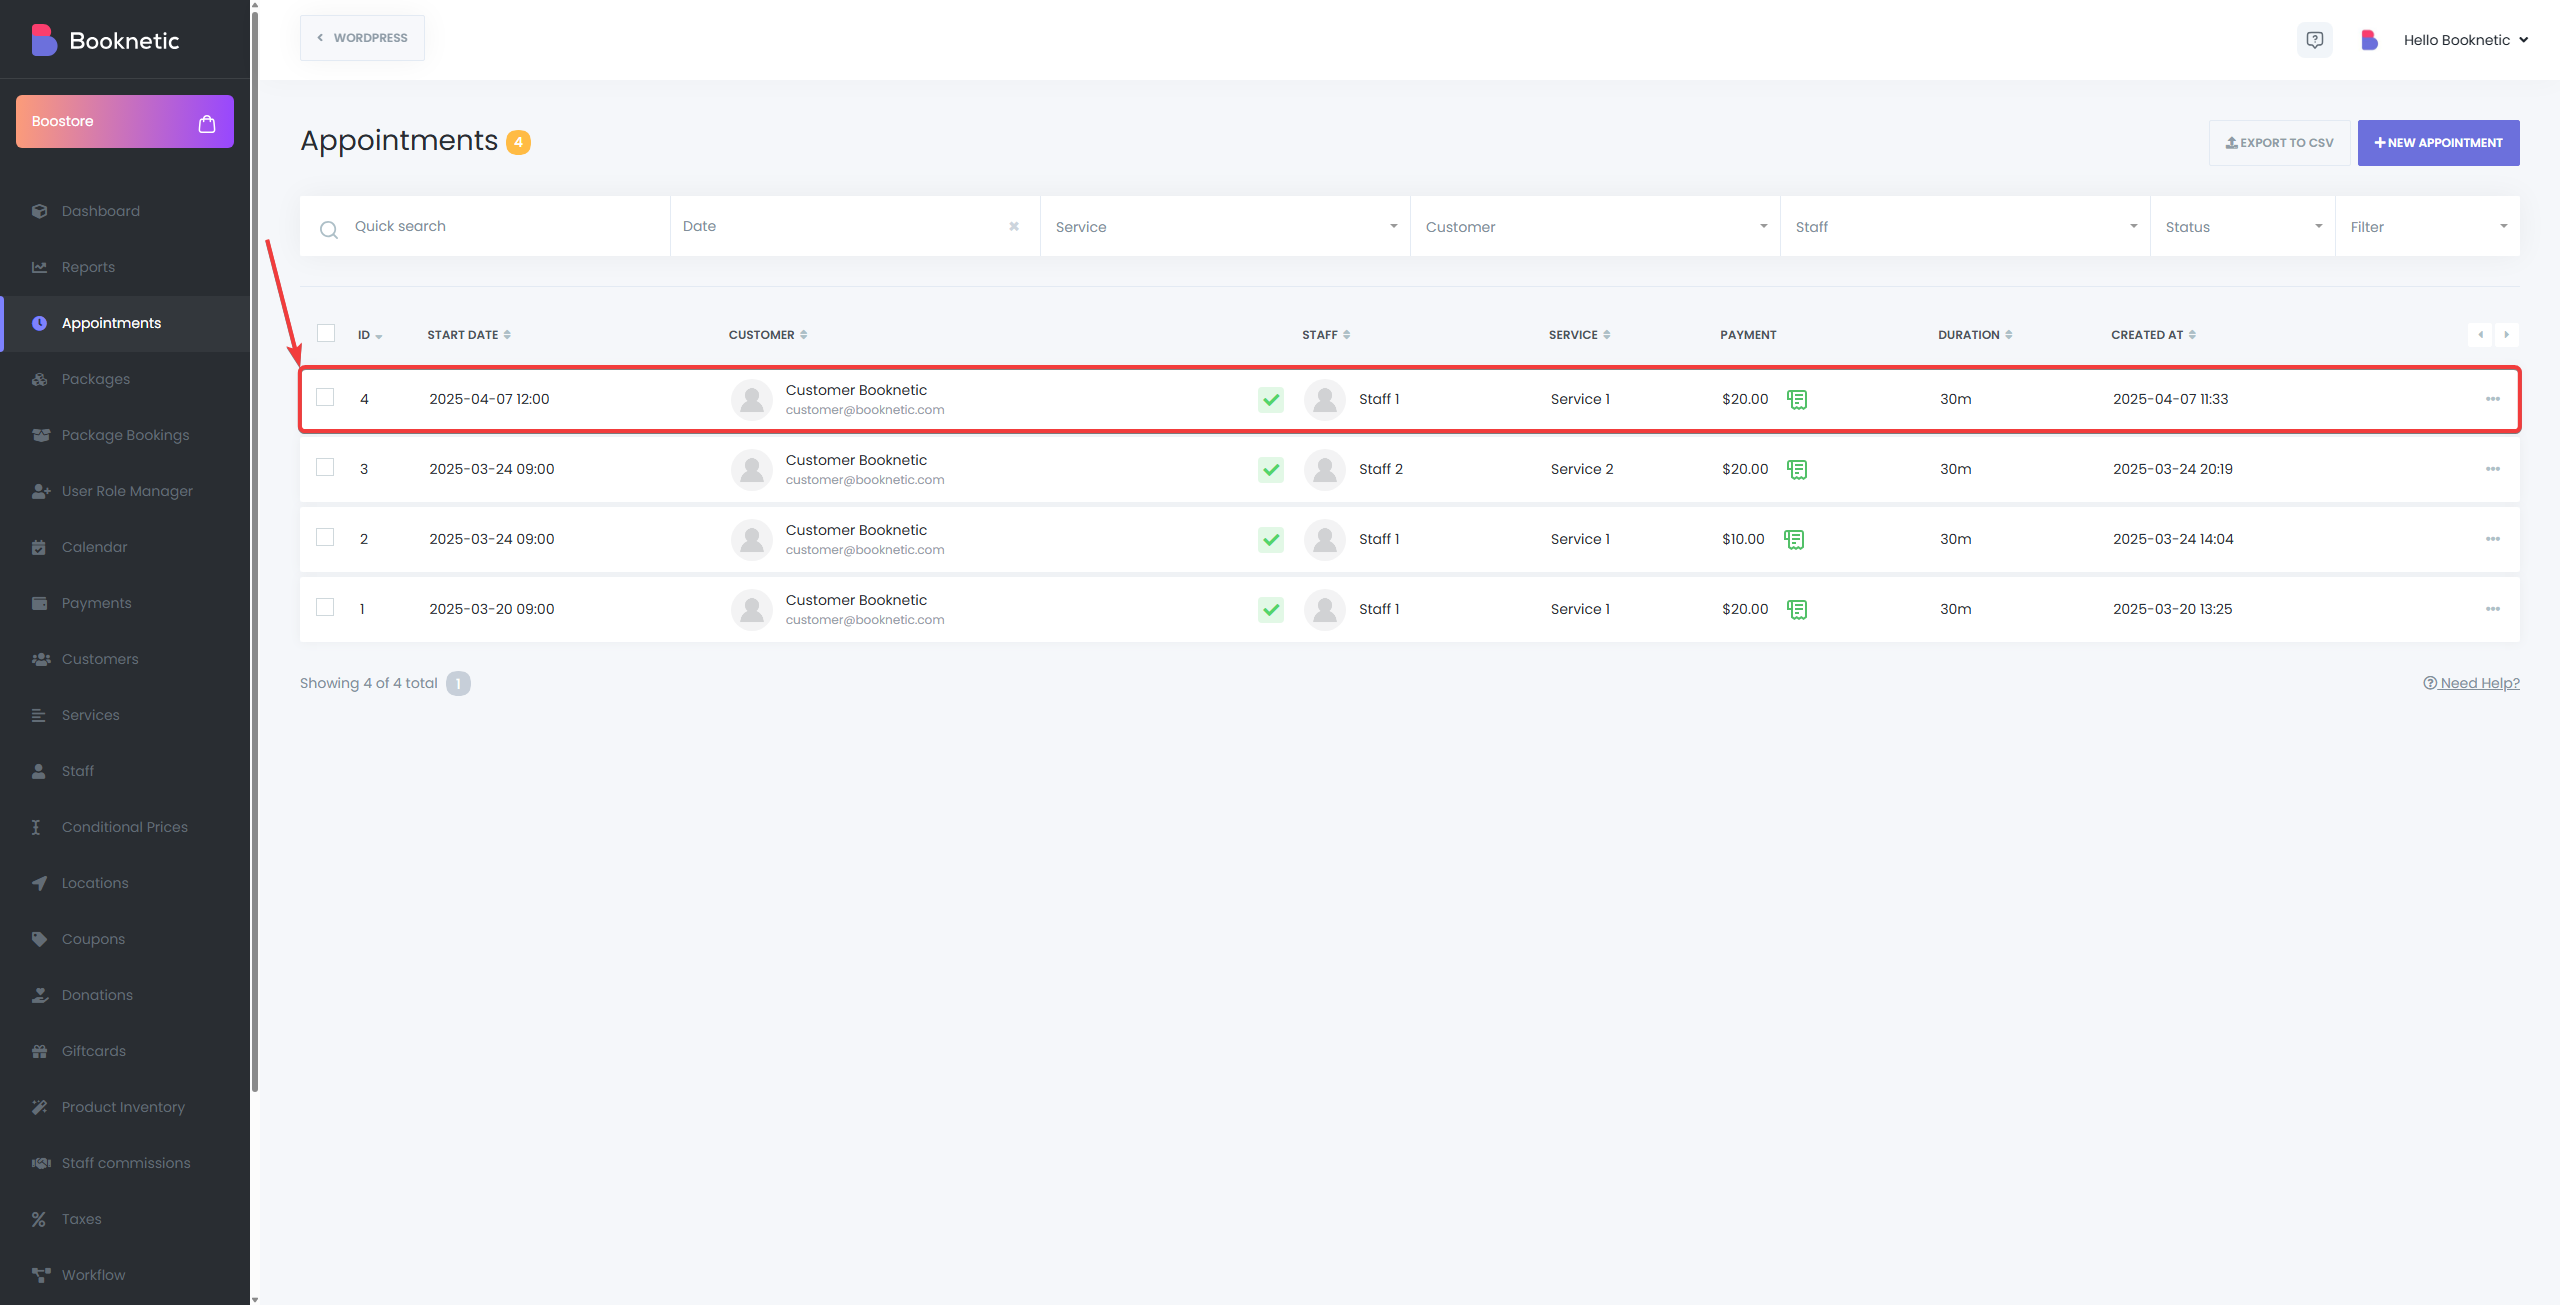The width and height of the screenshot is (2560, 1305).
Task: Open Dashboard in the sidebar
Action: [125, 211]
